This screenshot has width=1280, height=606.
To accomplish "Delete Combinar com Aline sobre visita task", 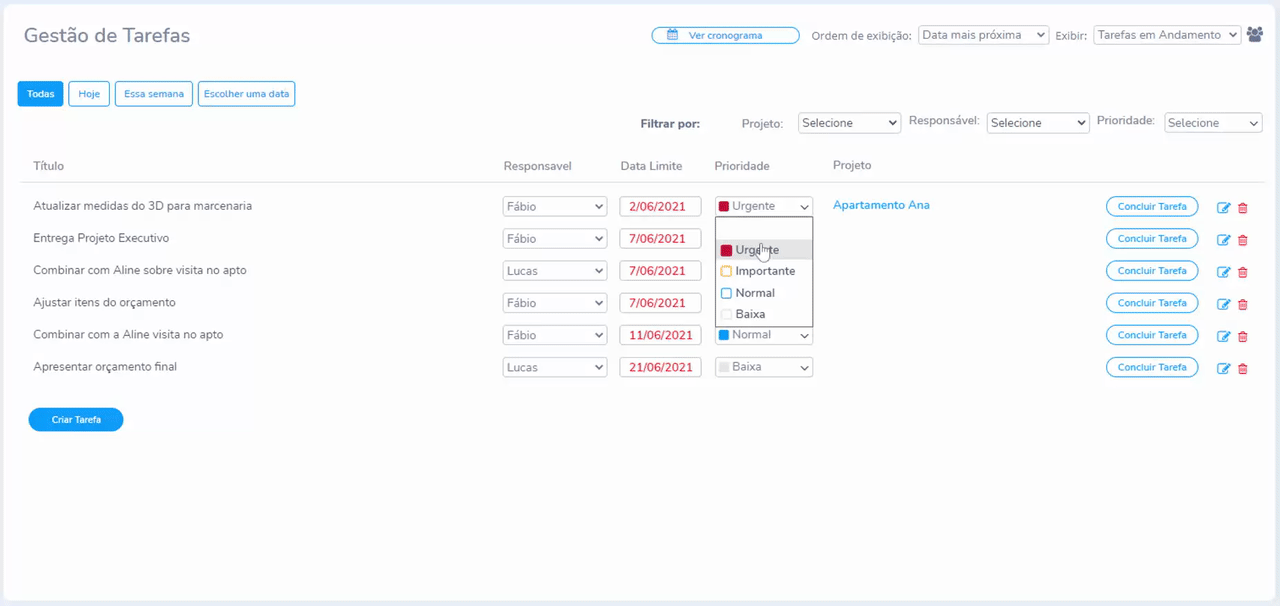I will point(1243,272).
